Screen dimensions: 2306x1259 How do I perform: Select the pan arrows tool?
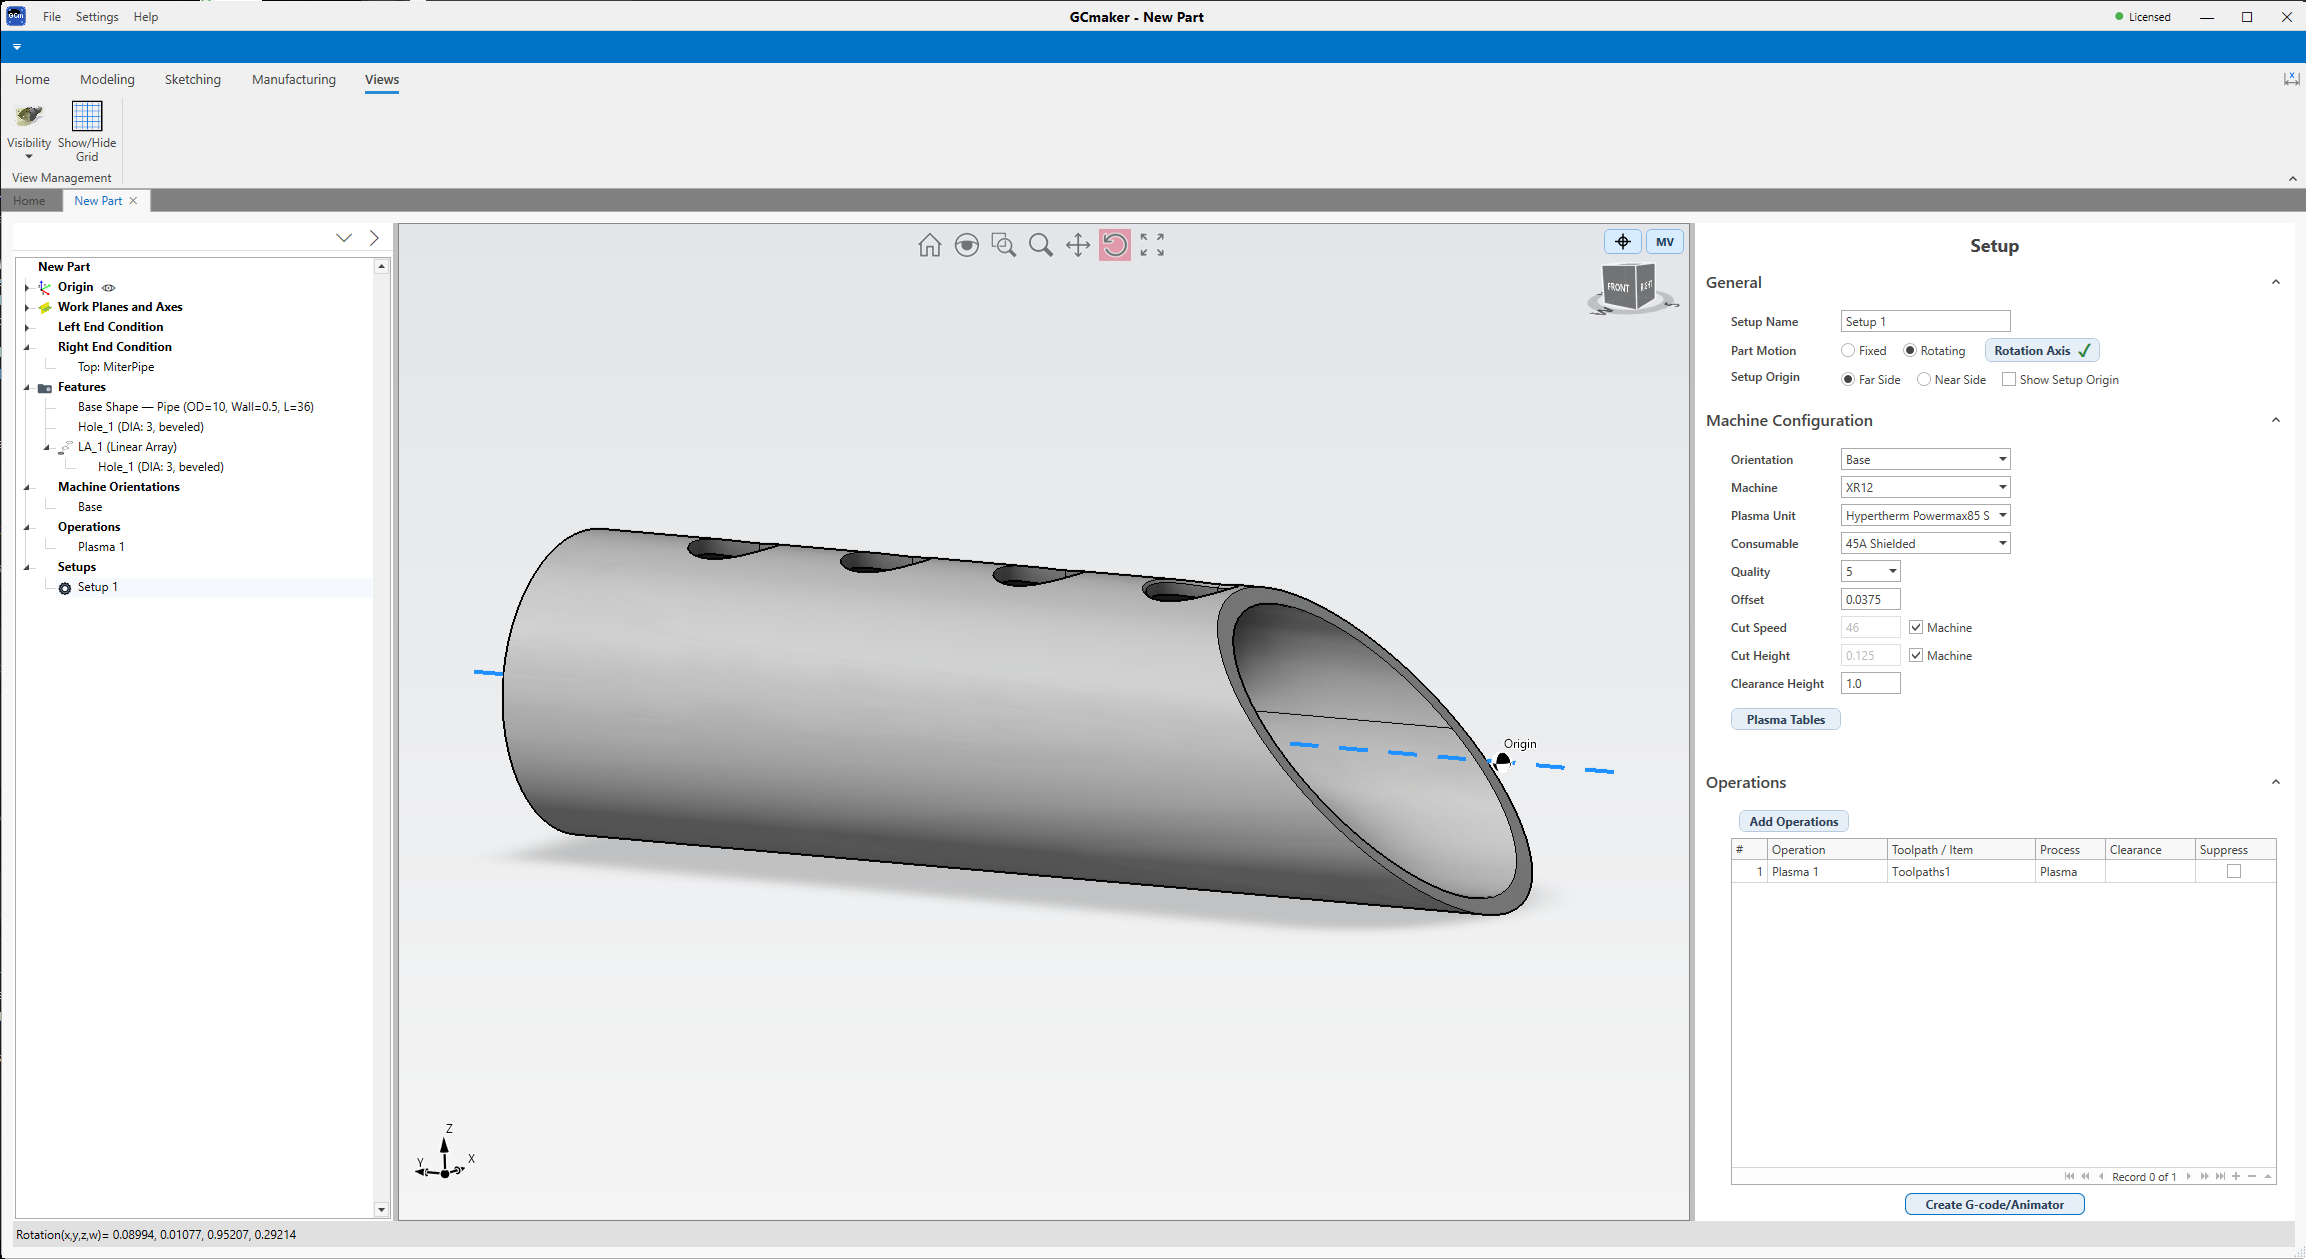tap(1077, 245)
